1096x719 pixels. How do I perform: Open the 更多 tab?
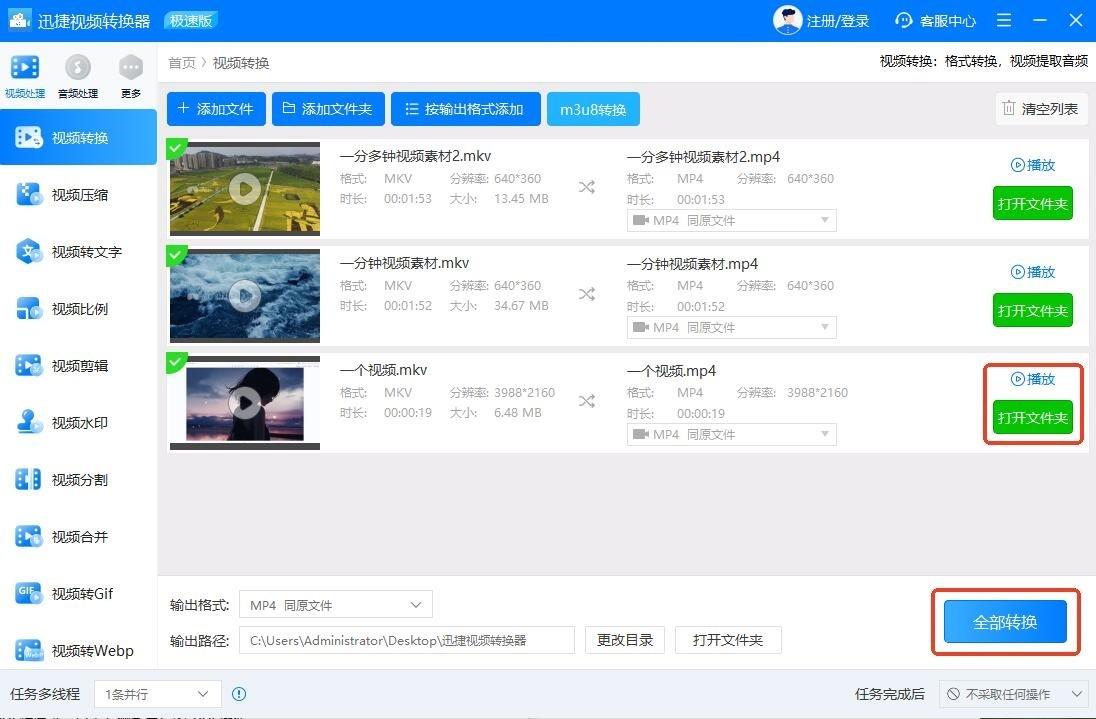point(131,76)
